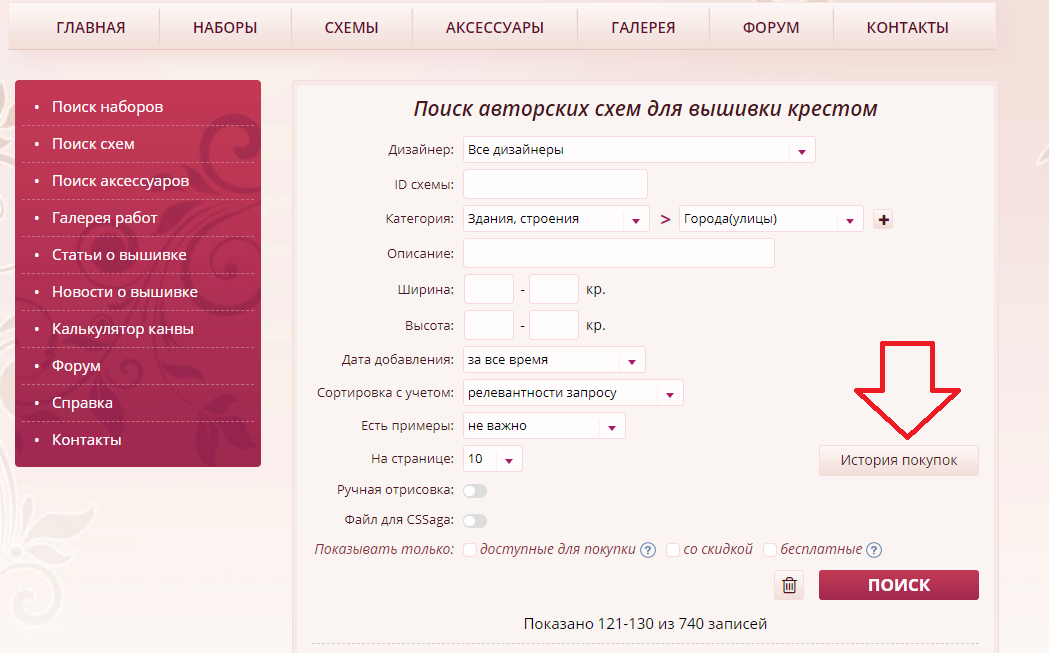Expand the 'Здания, строения' category dropdown
This screenshot has height=653, width=1049.
tap(556, 219)
